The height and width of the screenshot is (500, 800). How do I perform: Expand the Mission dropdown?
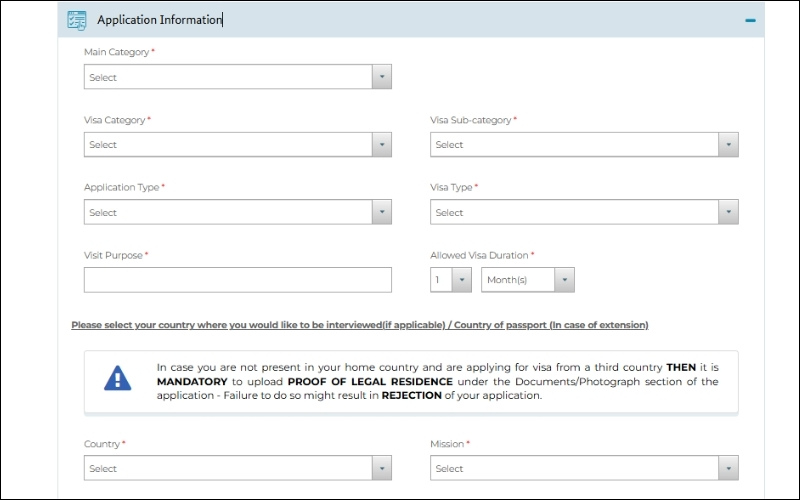point(575,468)
